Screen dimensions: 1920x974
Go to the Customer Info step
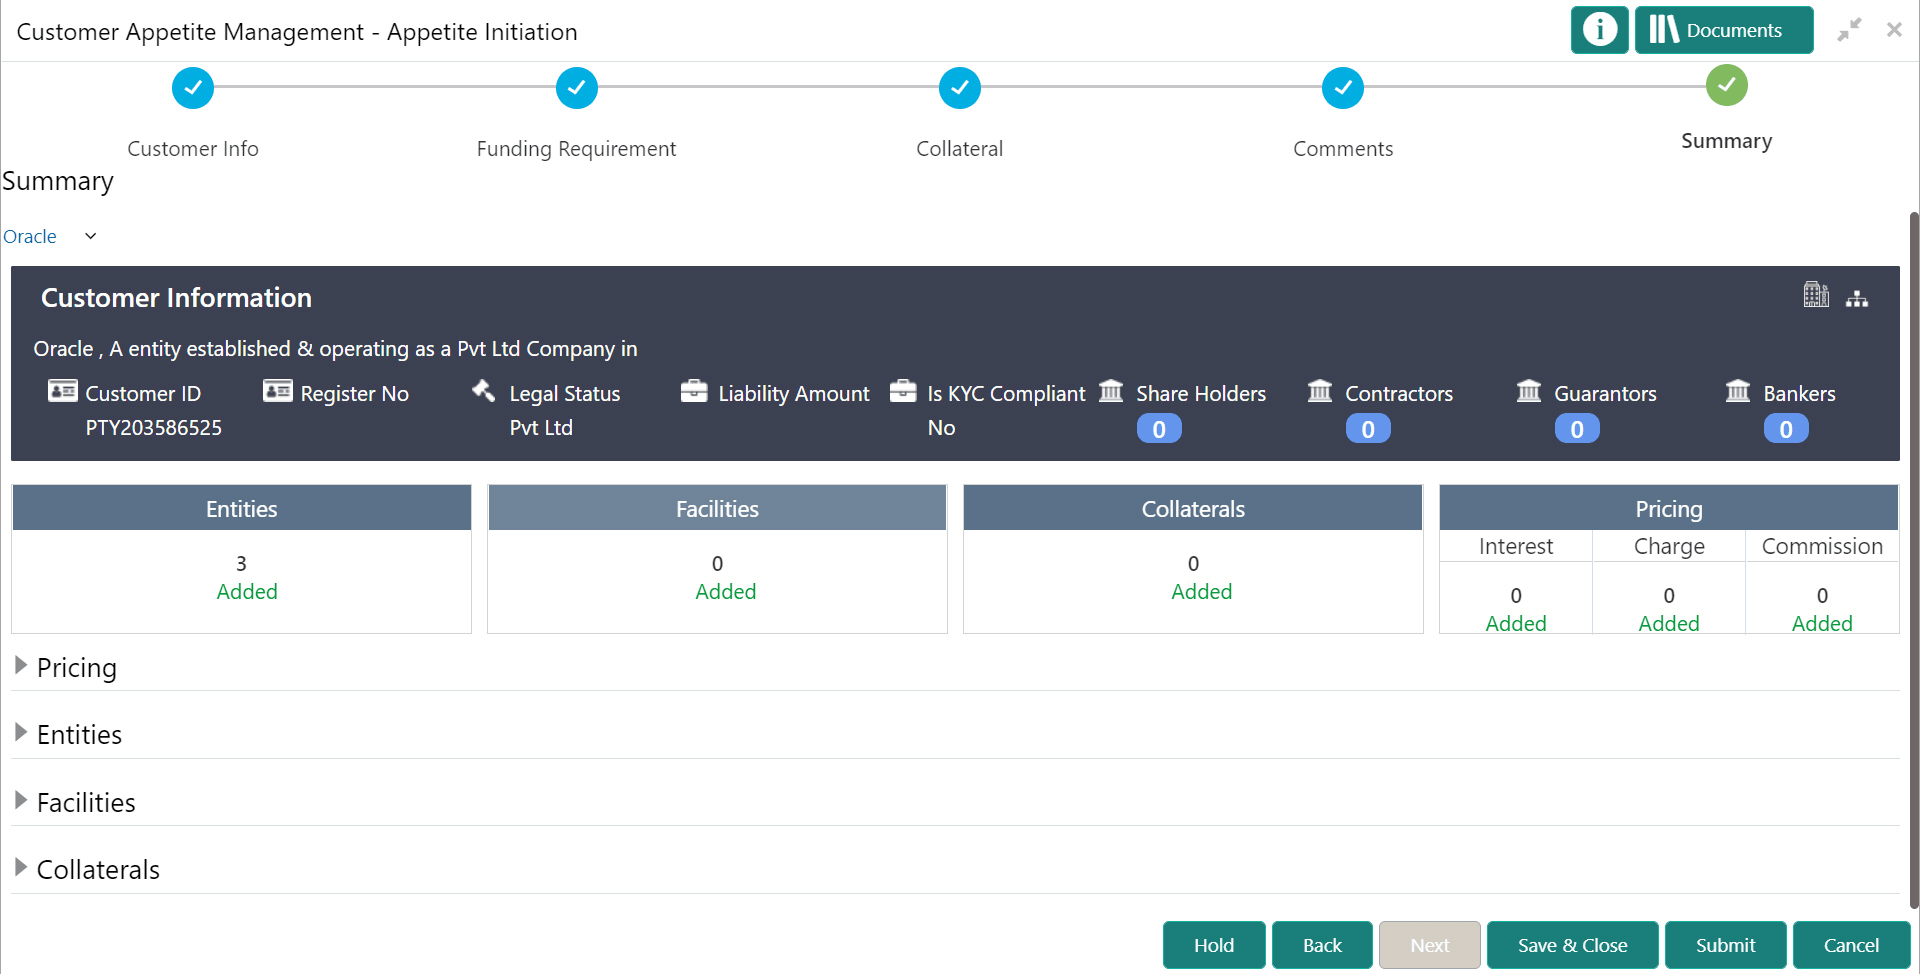(192, 88)
